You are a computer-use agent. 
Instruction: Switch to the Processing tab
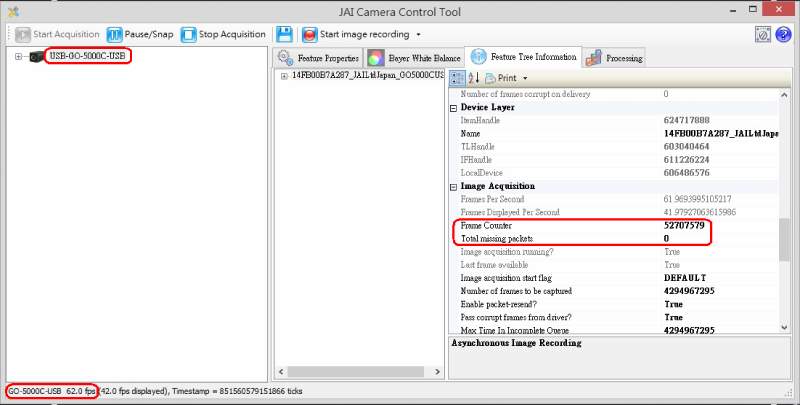click(614, 58)
